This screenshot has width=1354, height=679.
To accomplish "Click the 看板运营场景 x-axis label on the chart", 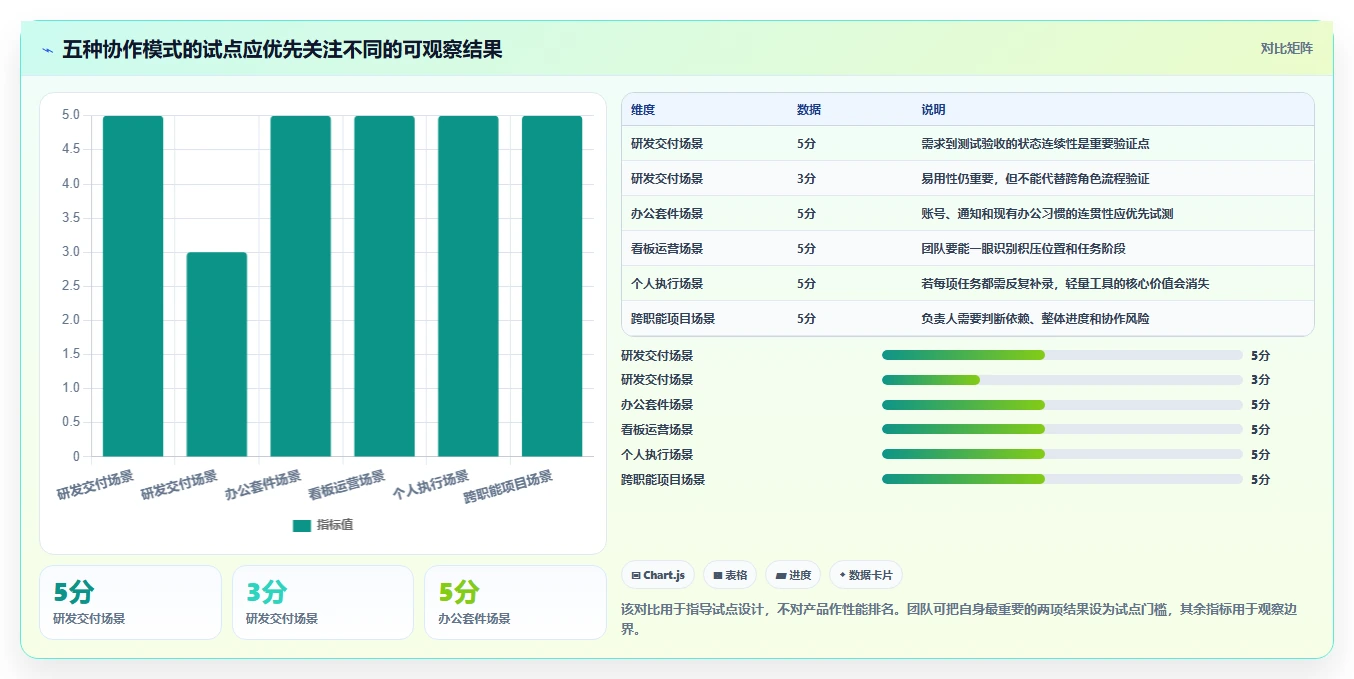I will [x=347, y=485].
